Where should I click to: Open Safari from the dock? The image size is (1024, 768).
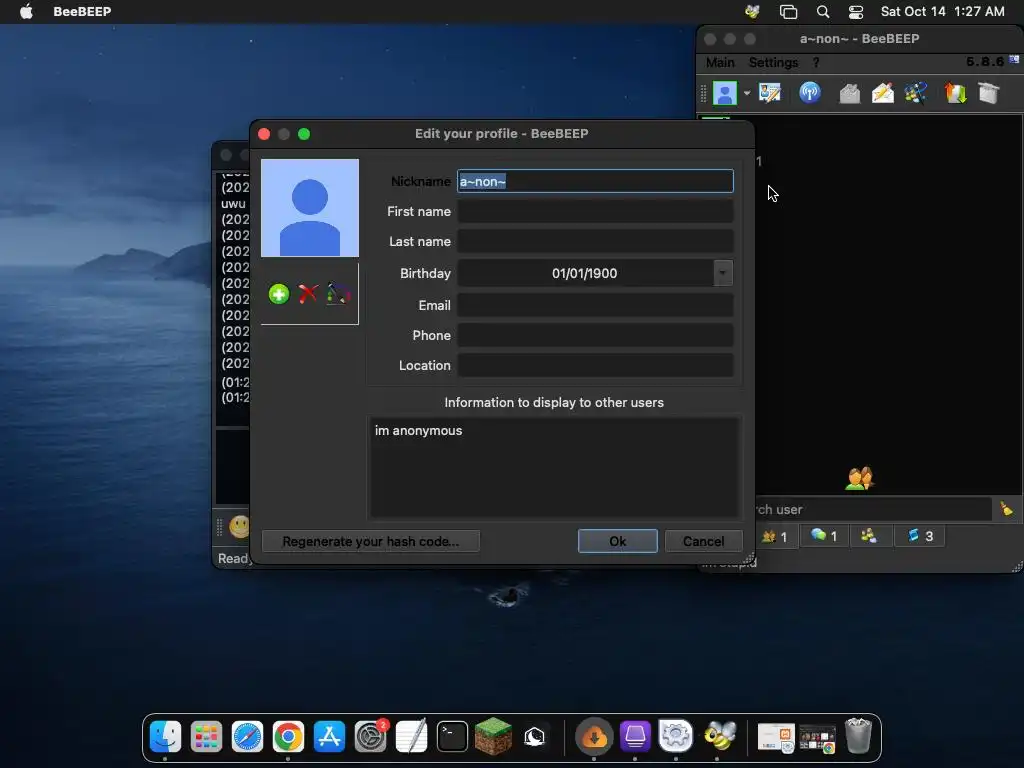pyautogui.click(x=248, y=737)
